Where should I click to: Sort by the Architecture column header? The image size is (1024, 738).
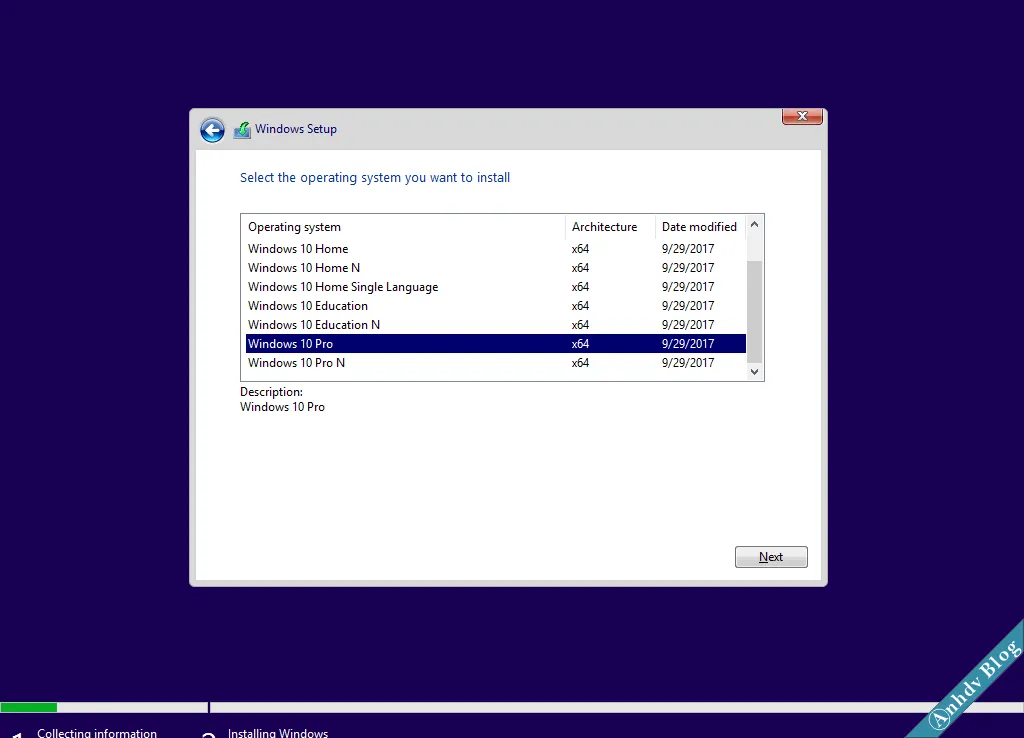pyautogui.click(x=605, y=226)
